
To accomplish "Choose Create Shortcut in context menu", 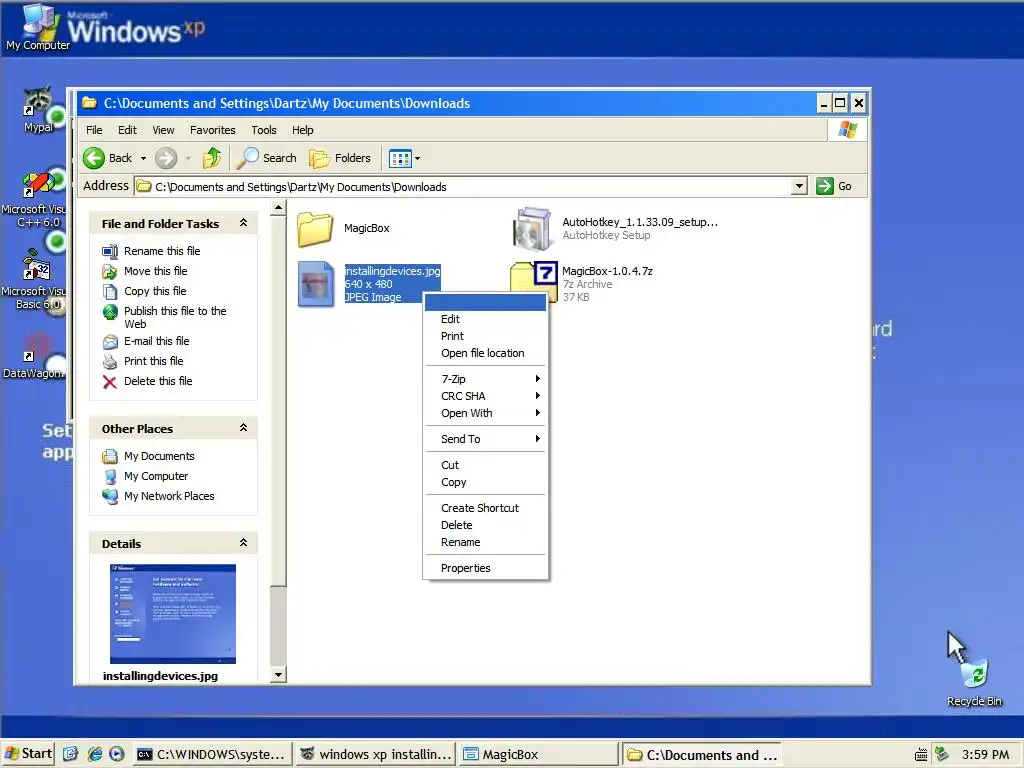I will tap(485, 508).
